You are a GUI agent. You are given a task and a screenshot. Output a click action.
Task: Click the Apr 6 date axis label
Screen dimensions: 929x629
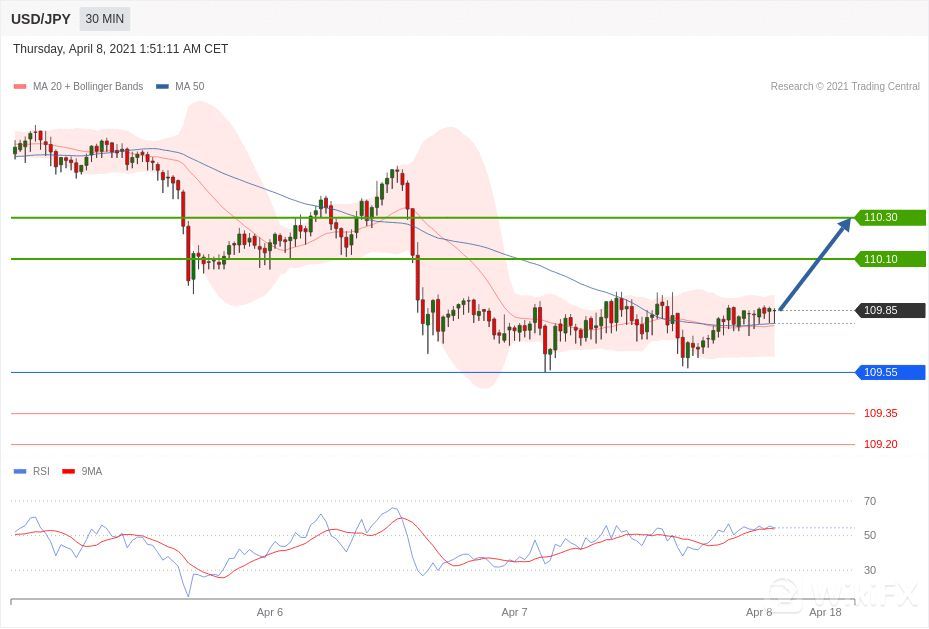(x=270, y=612)
